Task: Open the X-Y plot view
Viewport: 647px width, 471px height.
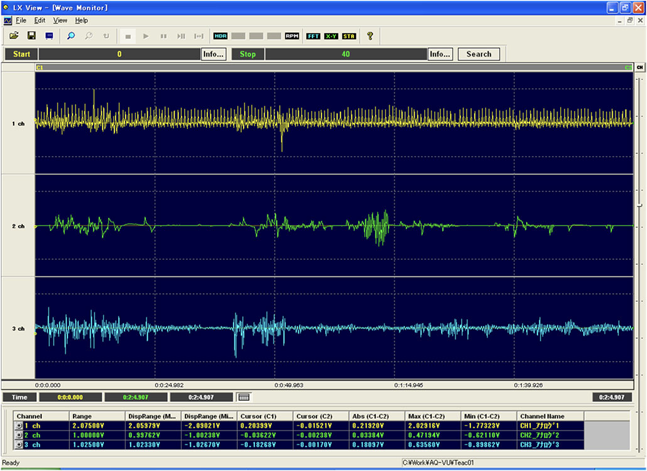Action: click(x=331, y=36)
